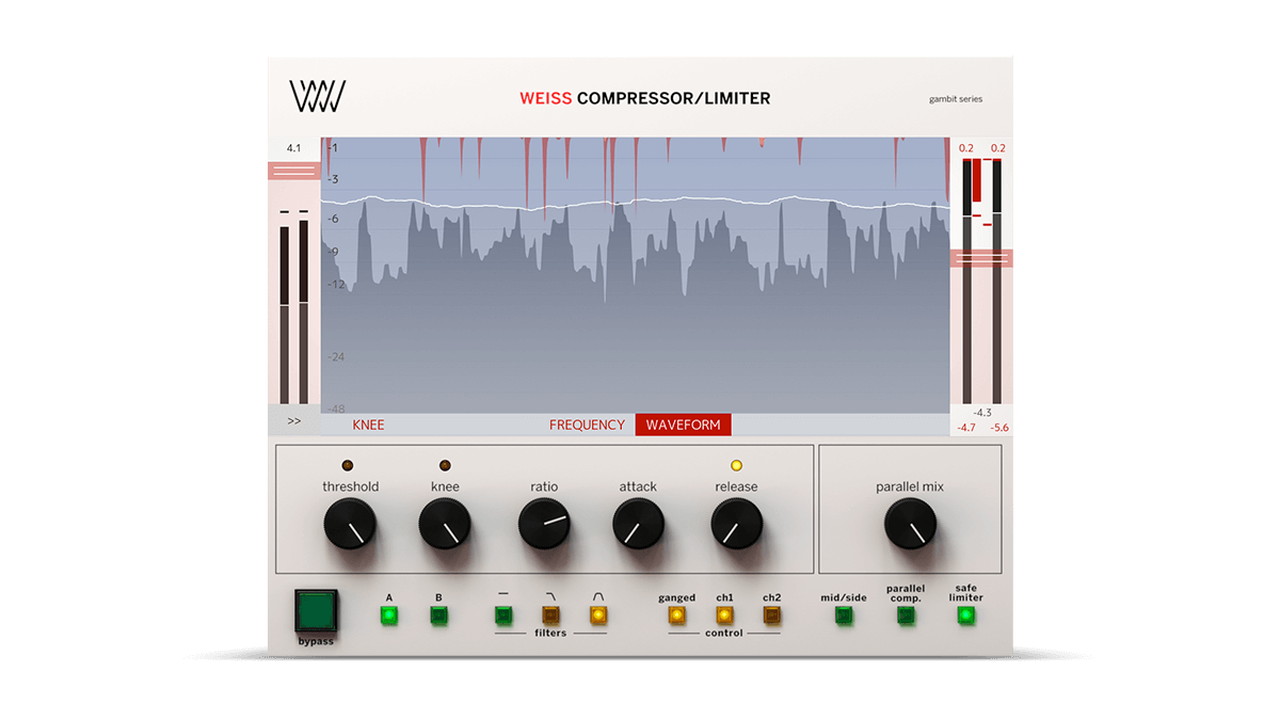Toggle the large green bypass button
Screen dimensions: 1280x704
click(x=316, y=610)
